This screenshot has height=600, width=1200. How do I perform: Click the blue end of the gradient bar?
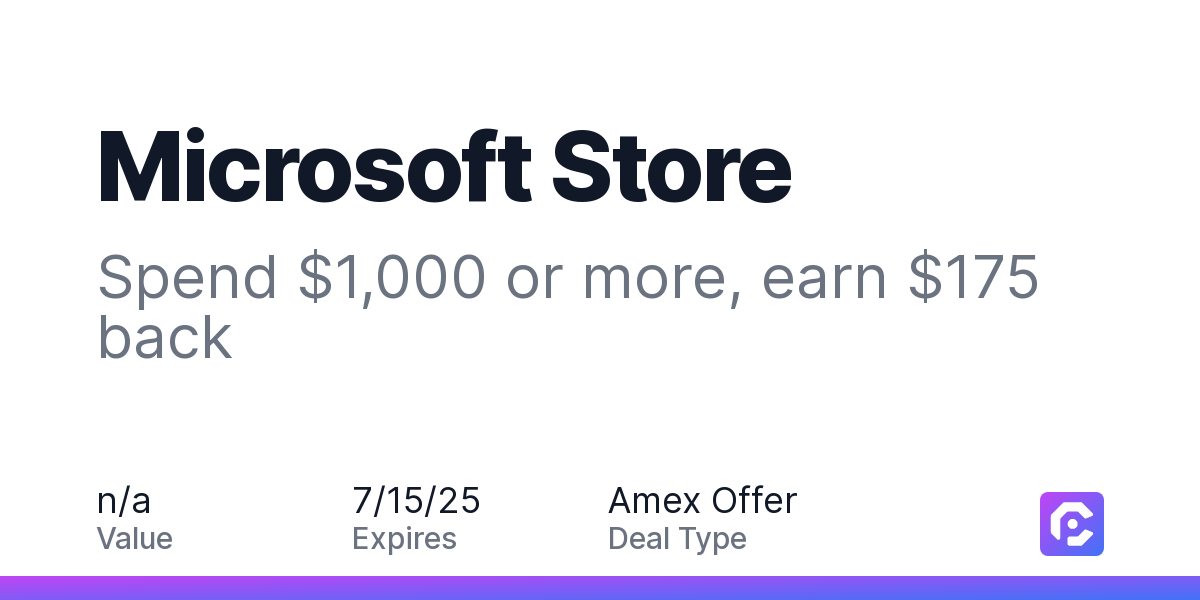(x=1150, y=588)
